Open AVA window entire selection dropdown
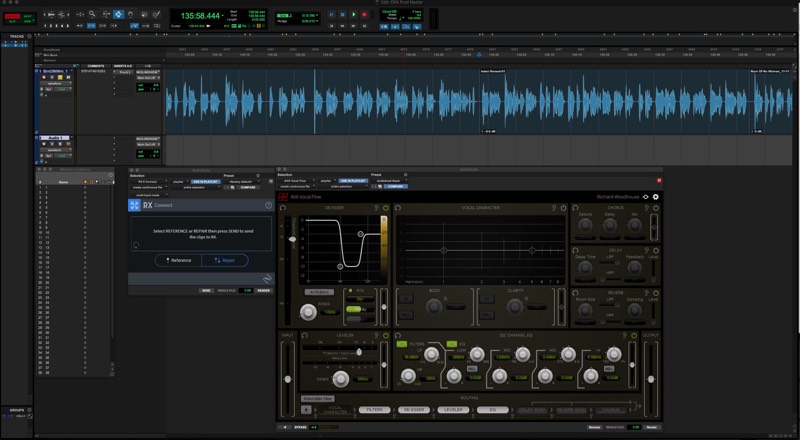This screenshot has height=440, width=800. (344, 186)
